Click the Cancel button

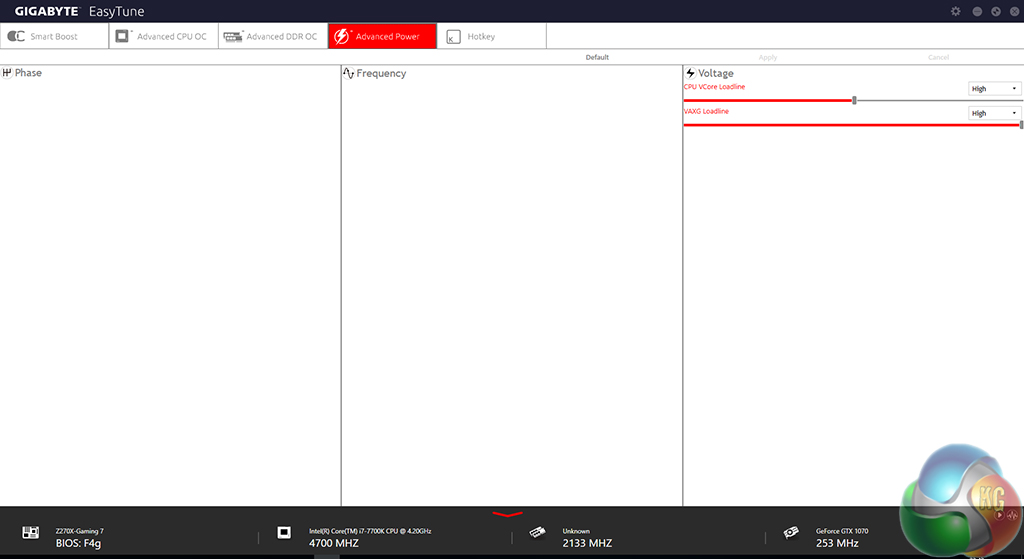(x=938, y=57)
